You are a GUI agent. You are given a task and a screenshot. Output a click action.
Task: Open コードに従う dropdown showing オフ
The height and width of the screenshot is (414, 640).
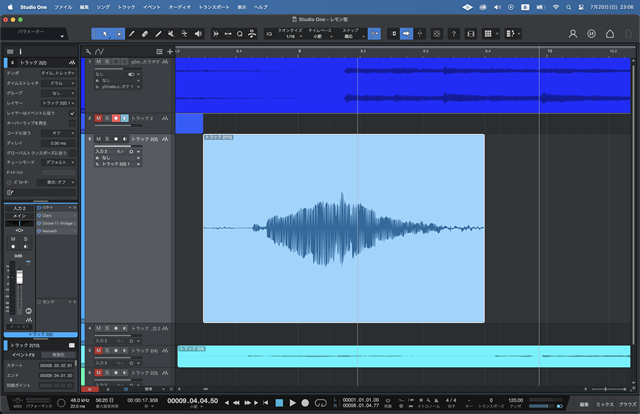pos(58,133)
